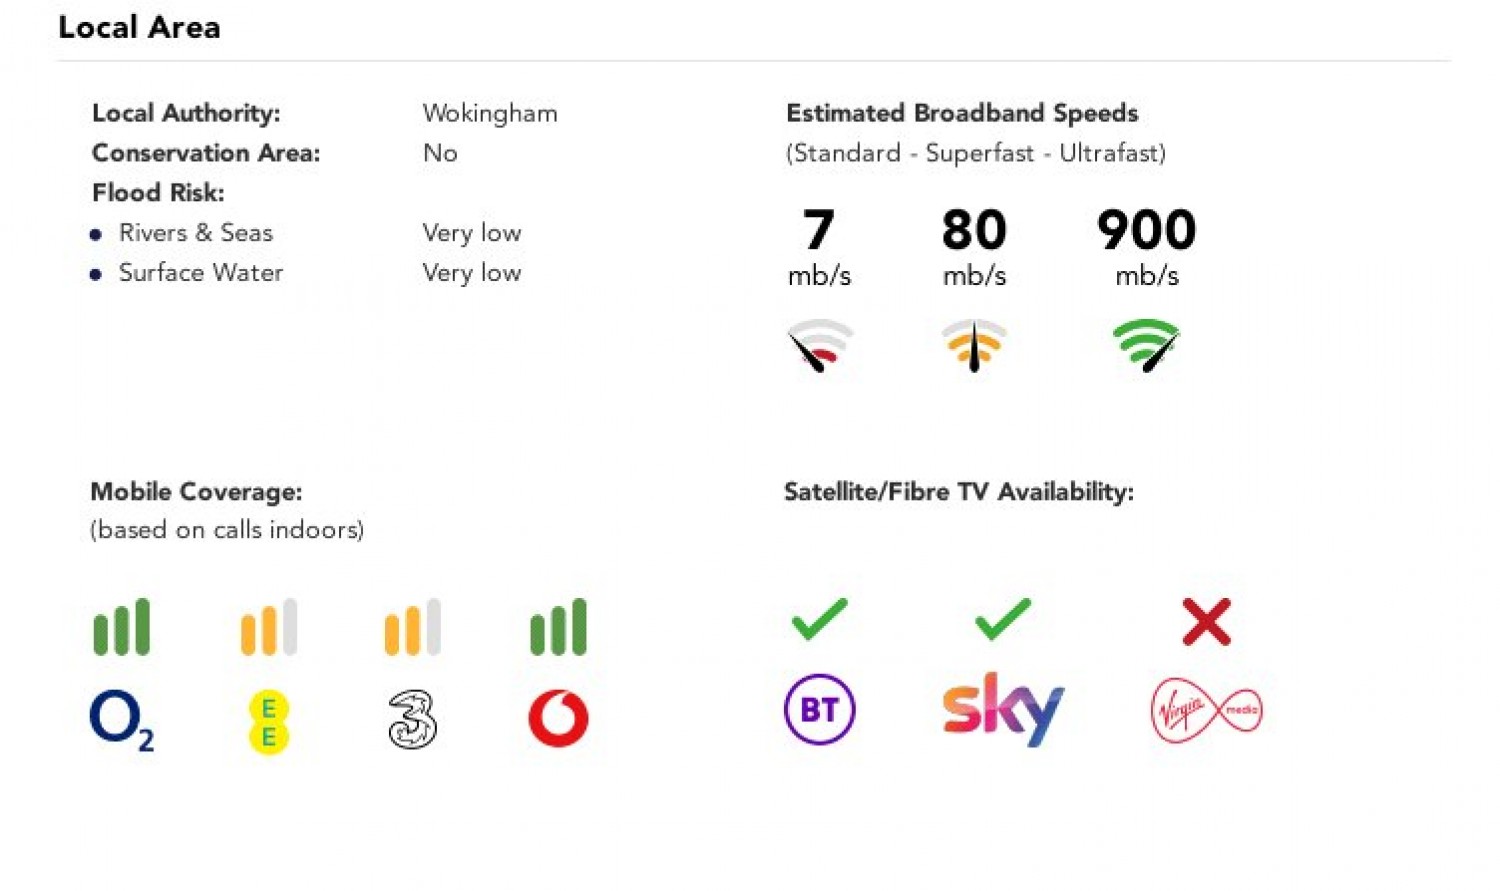This screenshot has height=891, width=1500.
Task: Click the EE network logo
Action: [x=268, y=723]
